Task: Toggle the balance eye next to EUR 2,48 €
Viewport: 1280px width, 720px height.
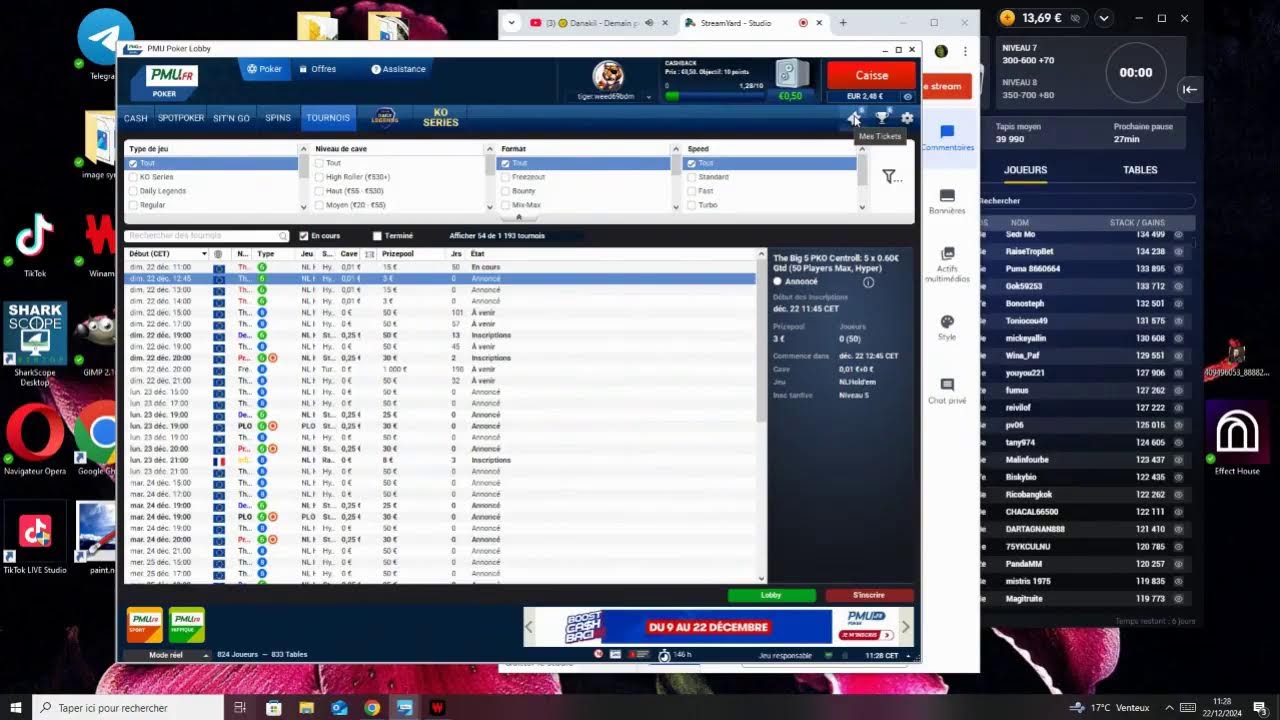Action: (x=907, y=97)
